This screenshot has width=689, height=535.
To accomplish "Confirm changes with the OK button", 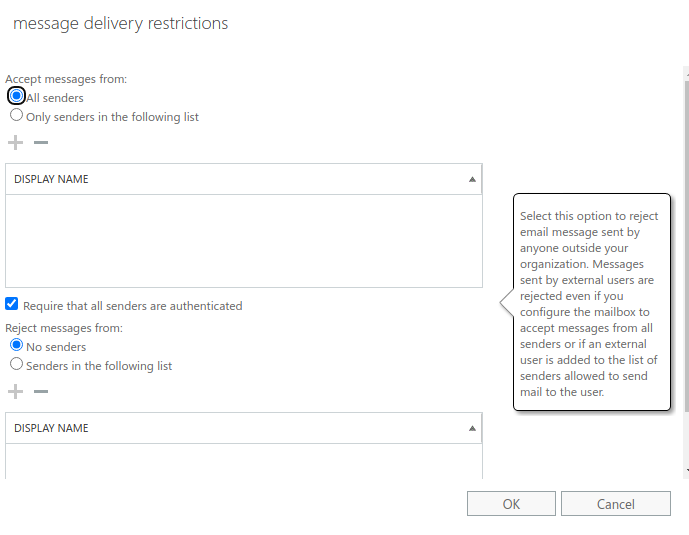I will tap(511, 504).
